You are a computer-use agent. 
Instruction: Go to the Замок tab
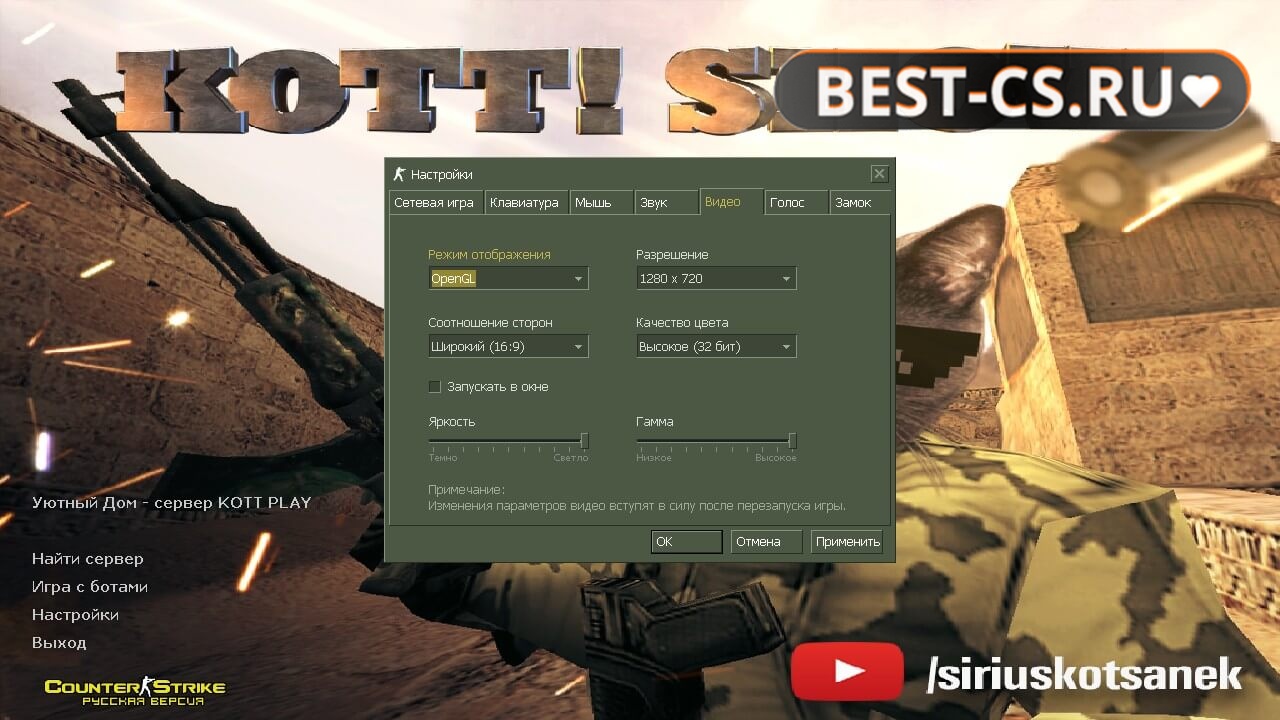click(x=860, y=202)
